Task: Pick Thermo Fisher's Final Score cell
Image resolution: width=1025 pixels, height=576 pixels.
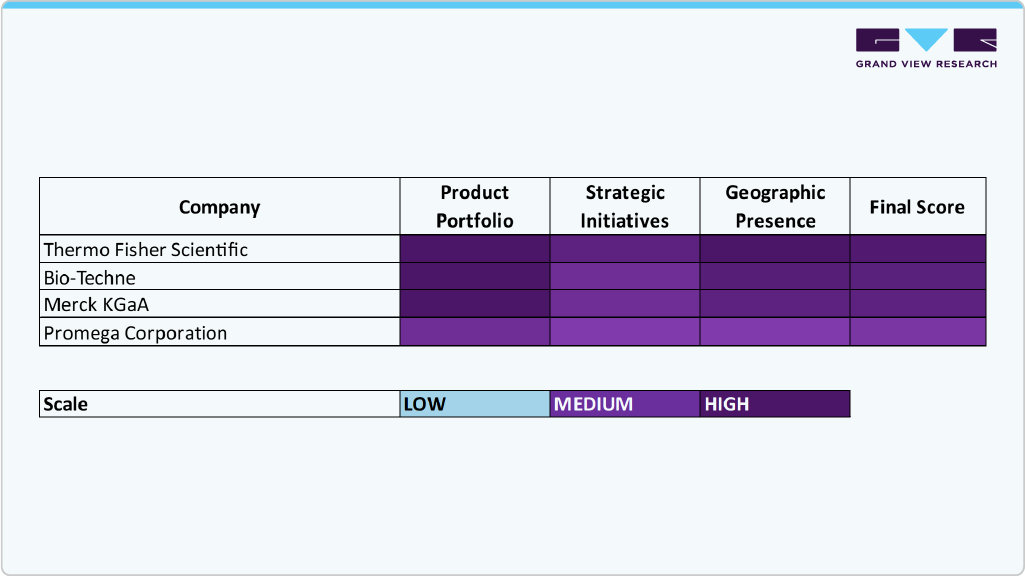Action: (x=917, y=249)
